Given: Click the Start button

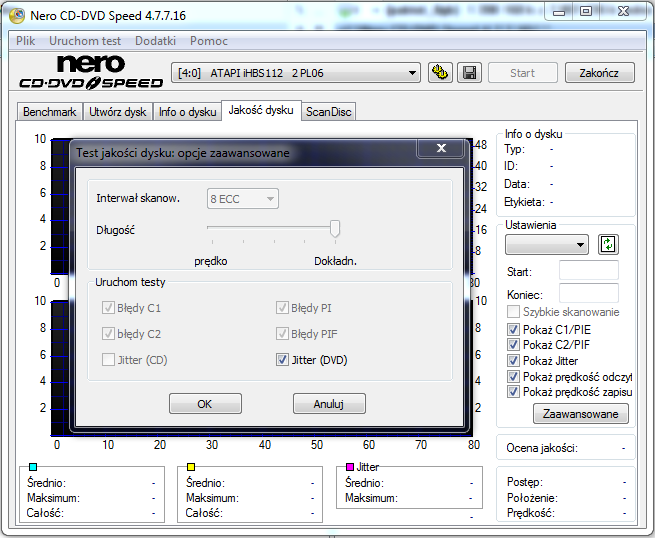Looking at the screenshot, I should click(x=523, y=73).
